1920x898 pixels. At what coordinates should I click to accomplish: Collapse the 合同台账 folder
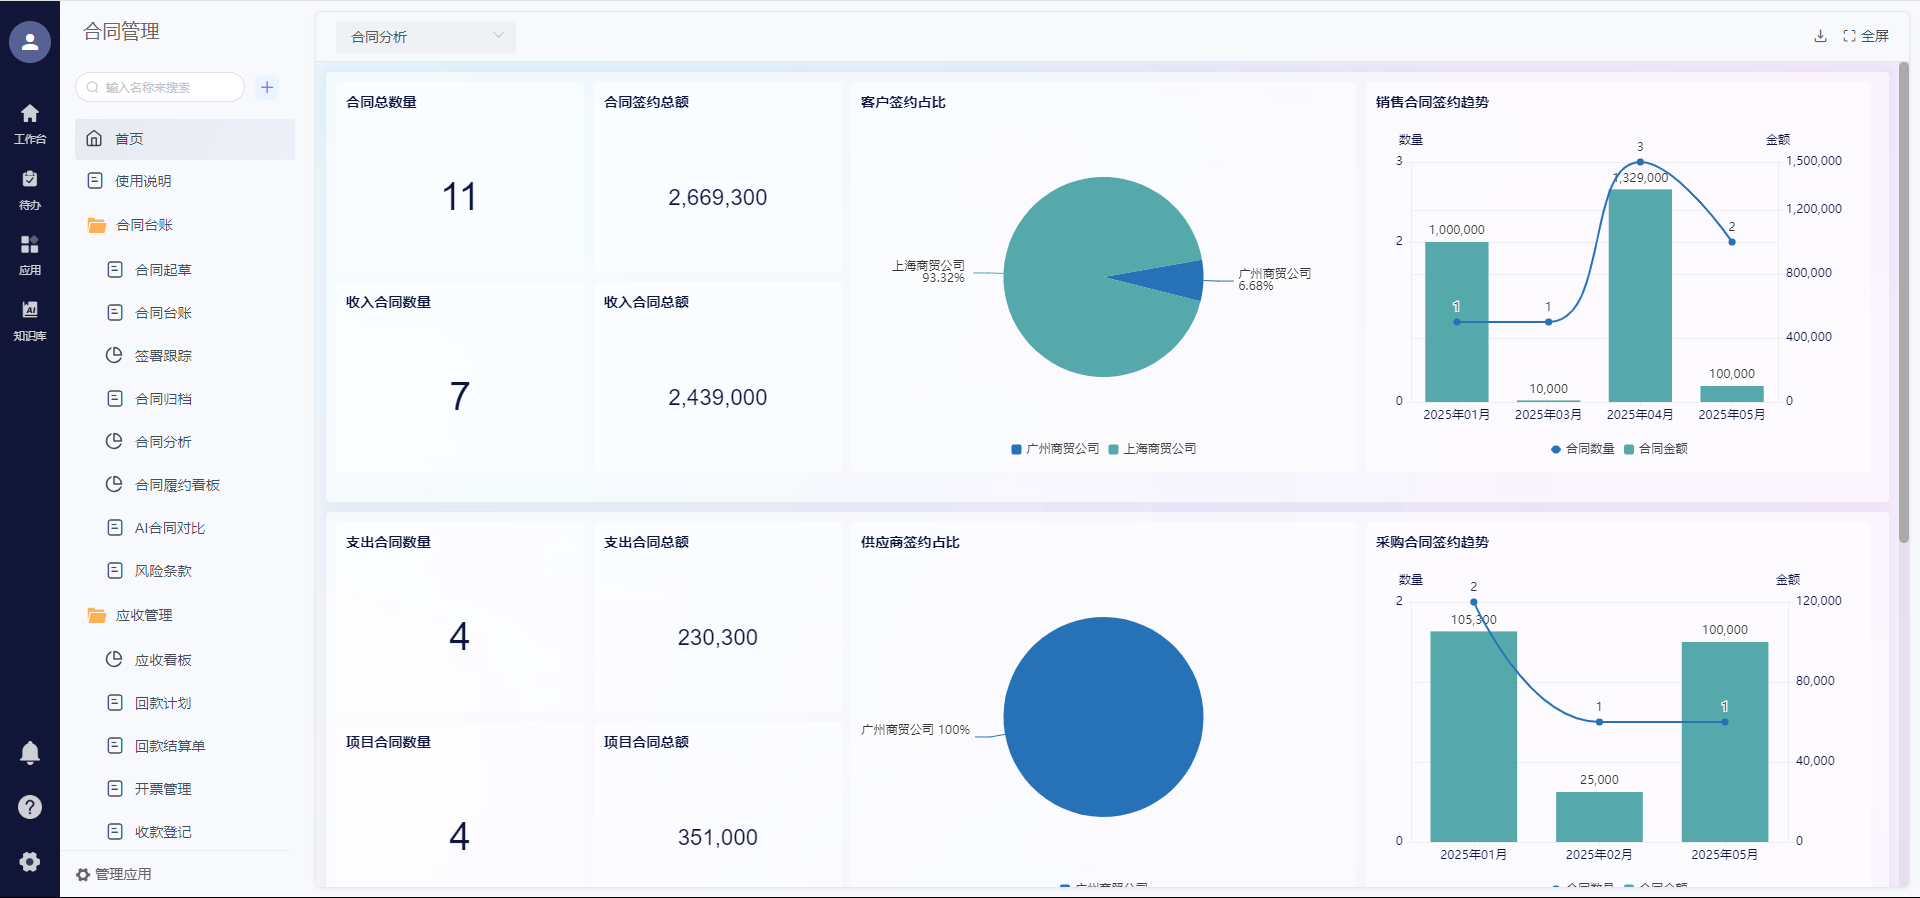(144, 225)
